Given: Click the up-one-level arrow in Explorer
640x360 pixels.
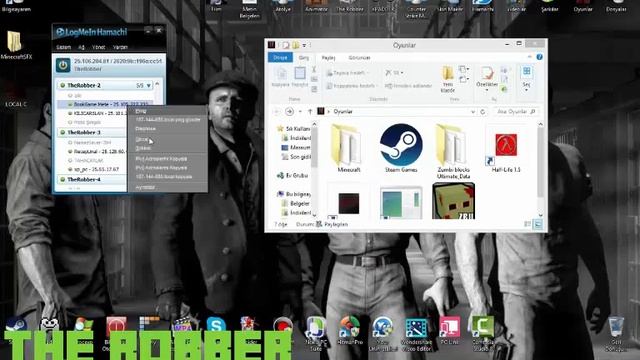Looking at the screenshot, I should tap(310, 111).
